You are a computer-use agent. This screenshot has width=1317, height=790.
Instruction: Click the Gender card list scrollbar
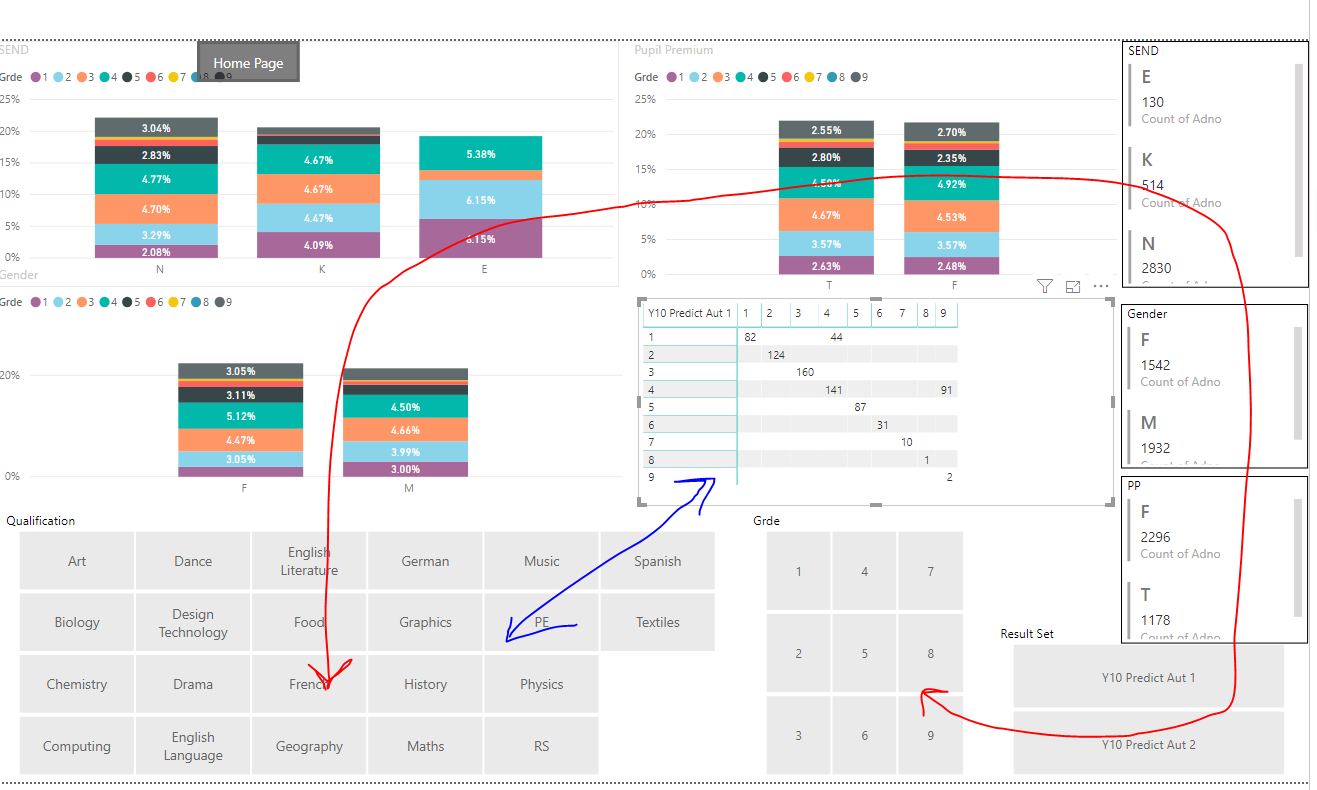pyautogui.click(x=1299, y=383)
